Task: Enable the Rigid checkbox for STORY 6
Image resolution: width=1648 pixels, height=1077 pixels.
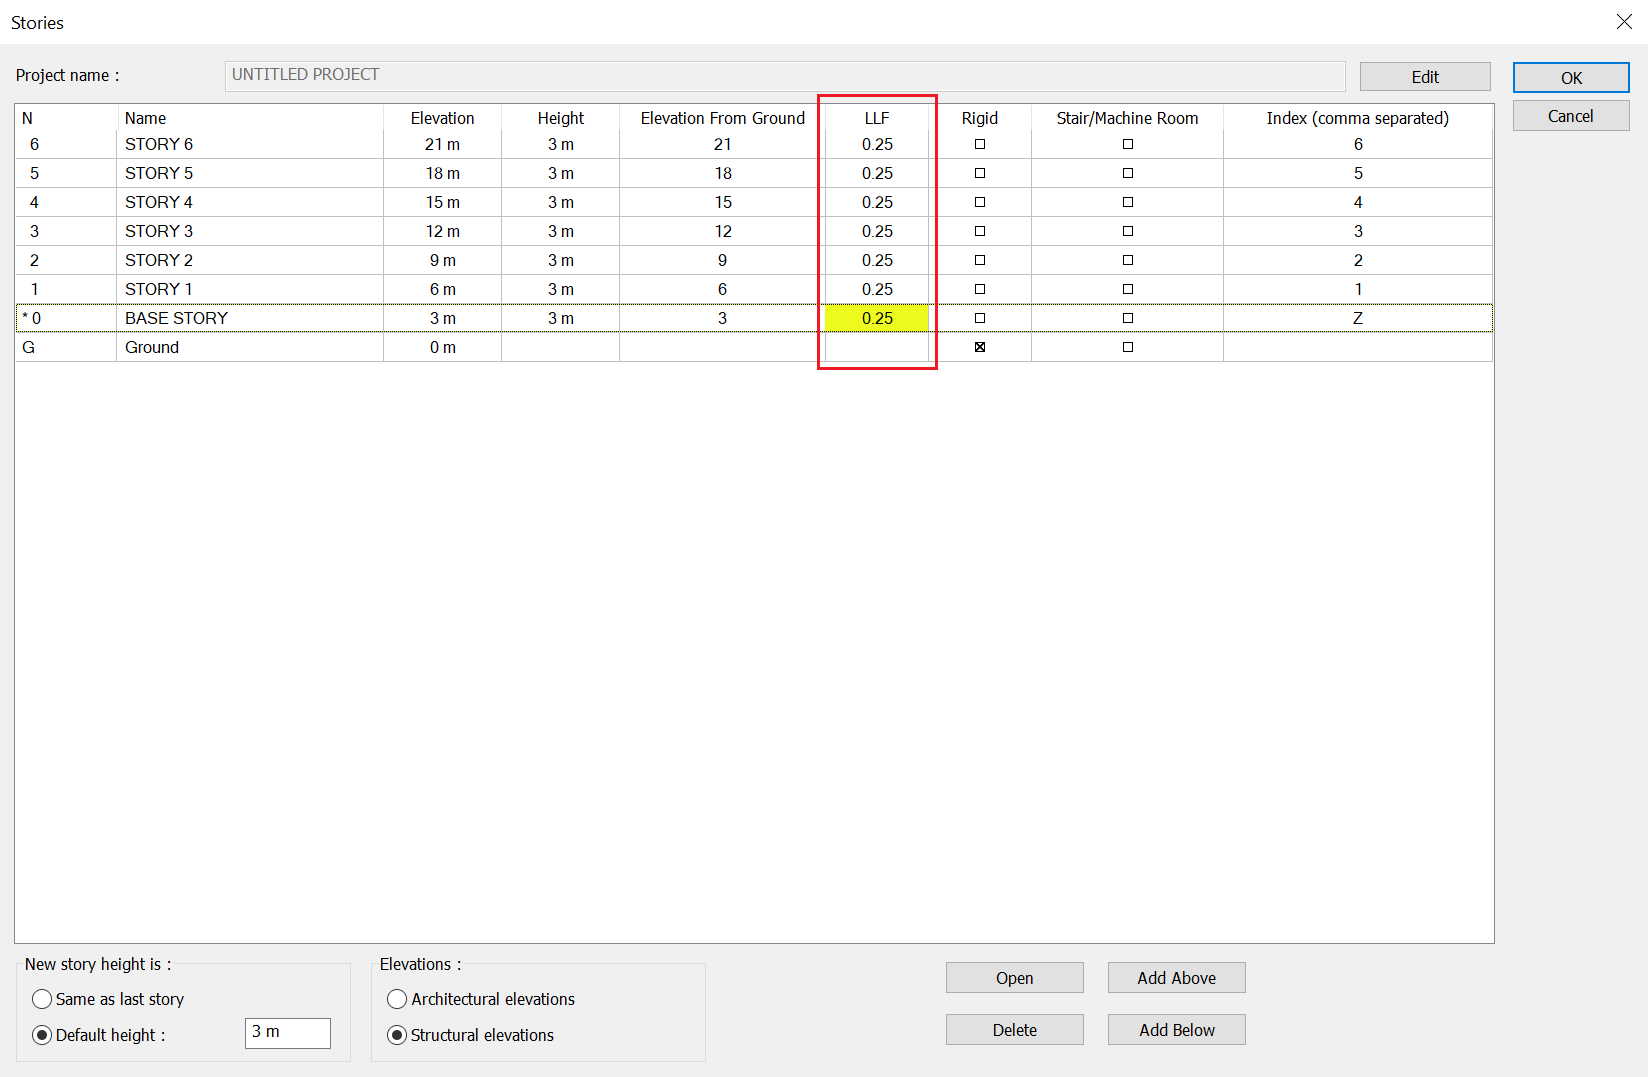Action: coord(980,144)
